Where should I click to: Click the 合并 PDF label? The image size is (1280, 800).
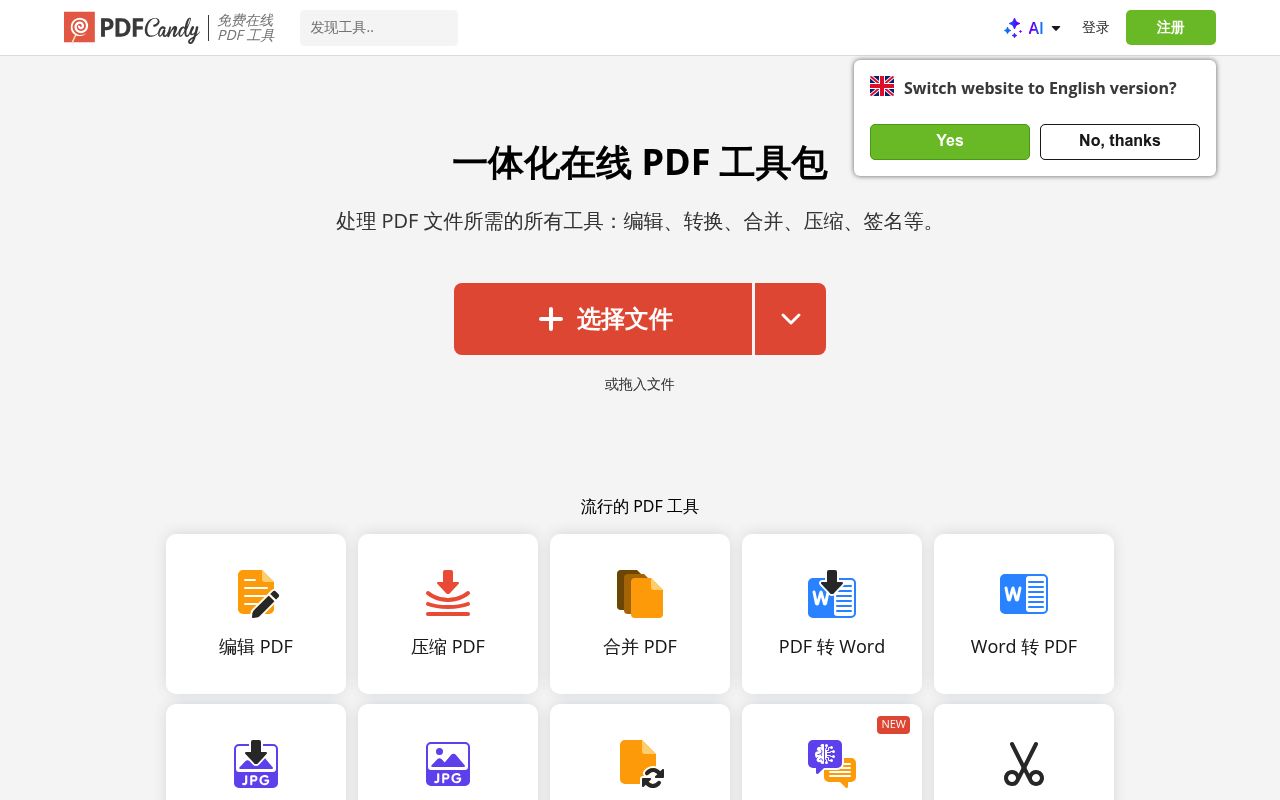click(x=640, y=647)
